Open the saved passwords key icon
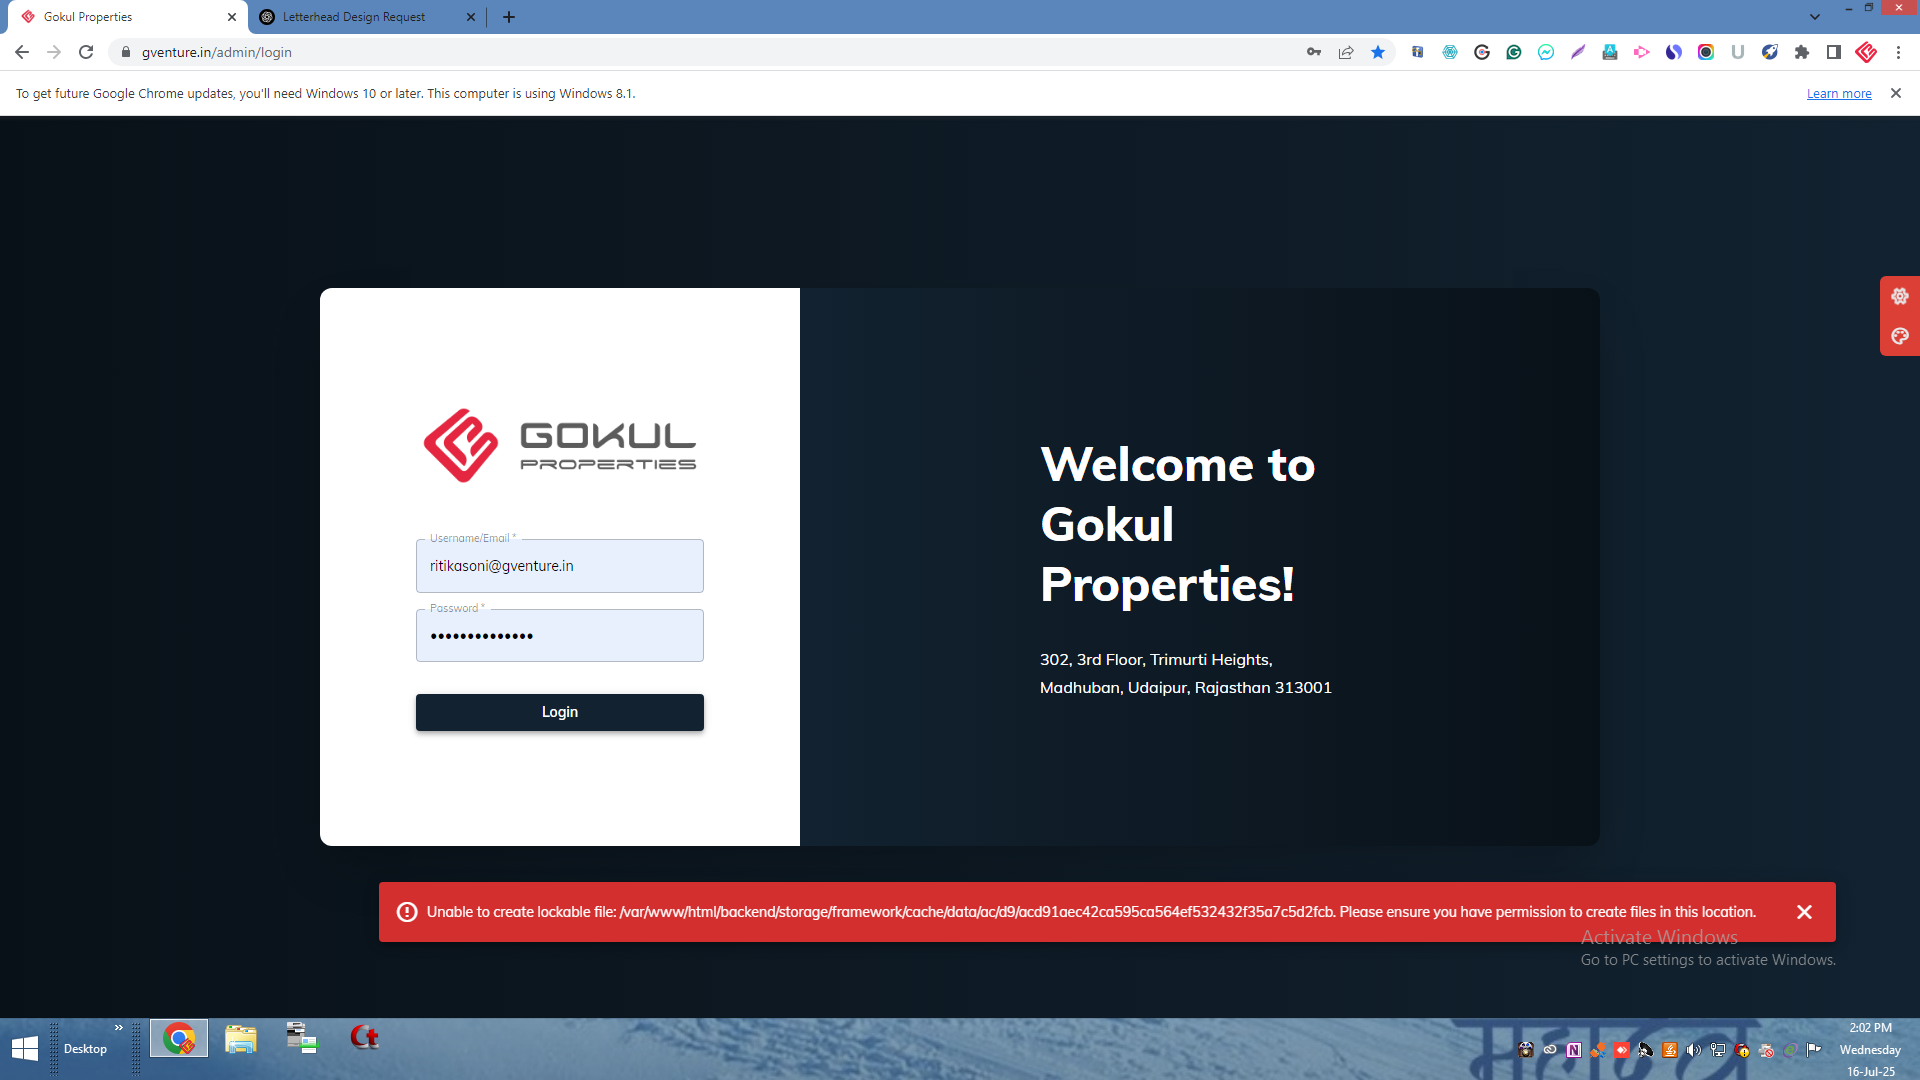 1314,52
